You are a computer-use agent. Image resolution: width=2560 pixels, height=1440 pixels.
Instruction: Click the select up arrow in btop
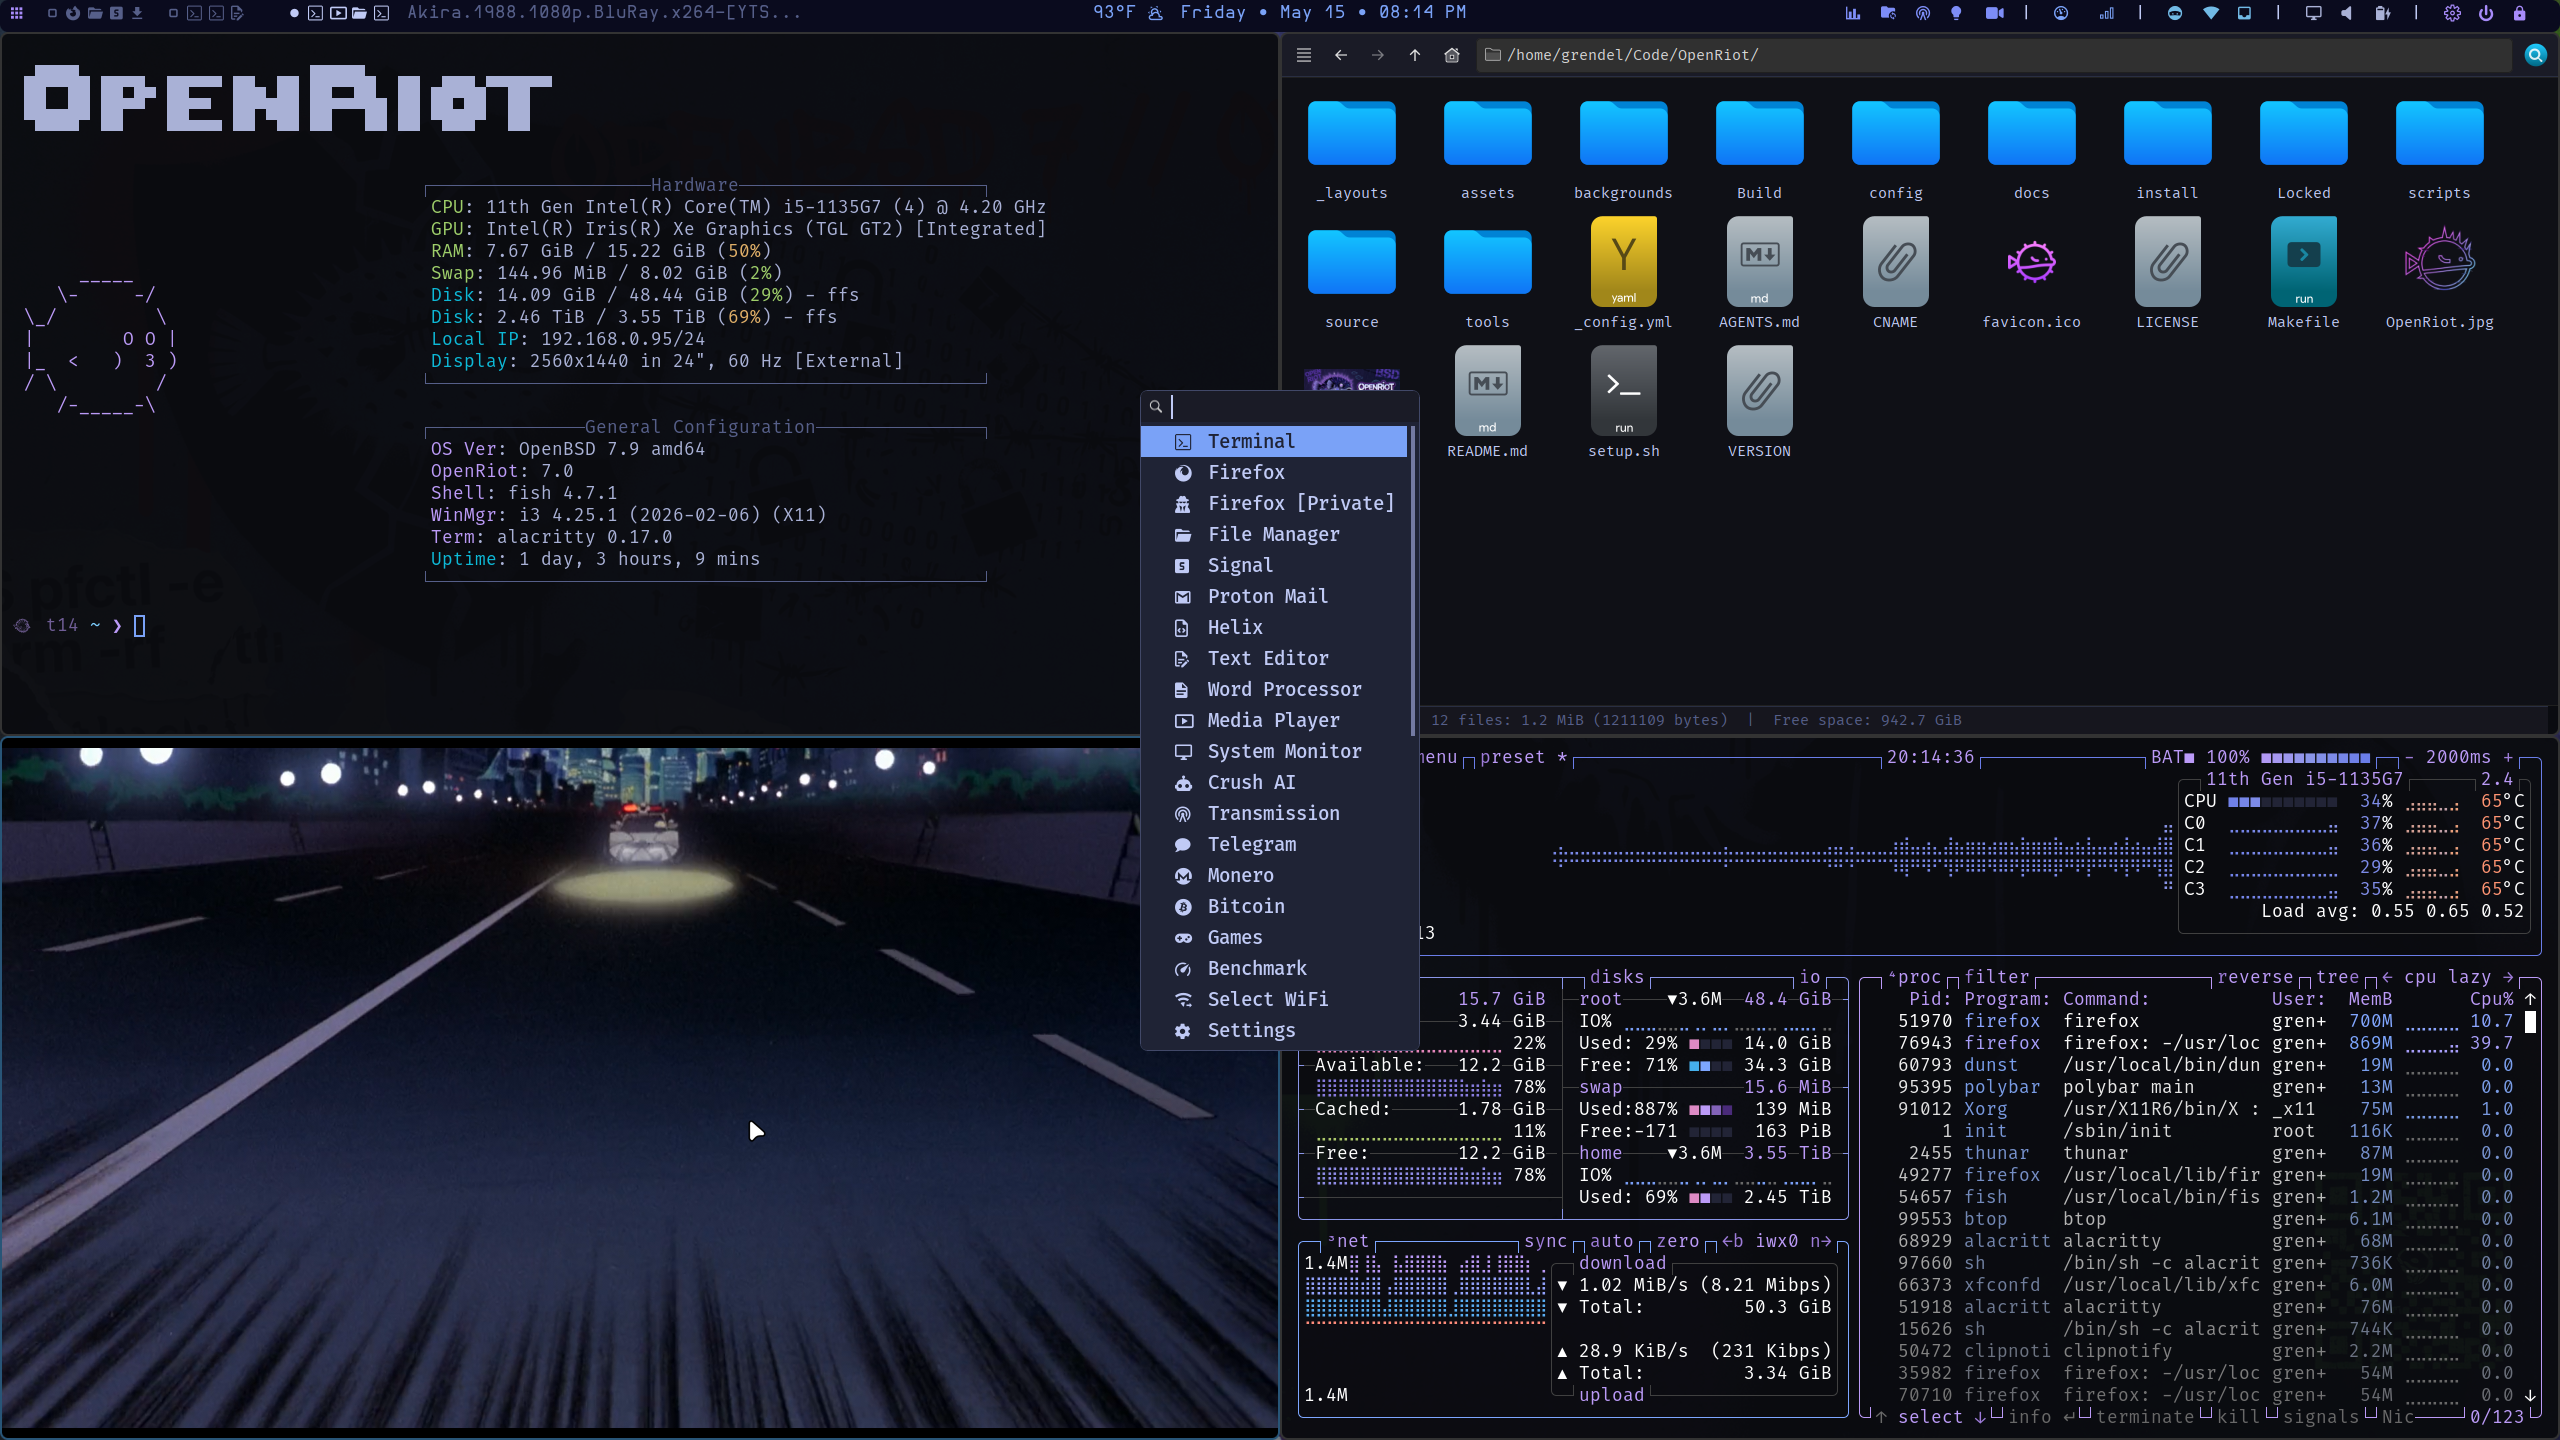(1881, 1417)
